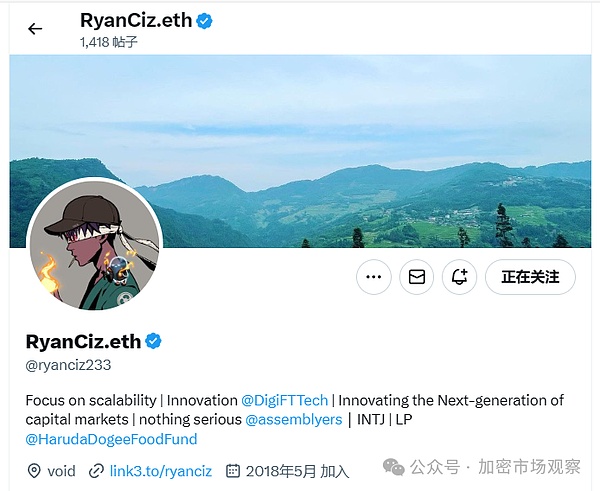Turn on post notifications bell icon
Image resolution: width=600 pixels, height=491 pixels.
click(x=459, y=277)
